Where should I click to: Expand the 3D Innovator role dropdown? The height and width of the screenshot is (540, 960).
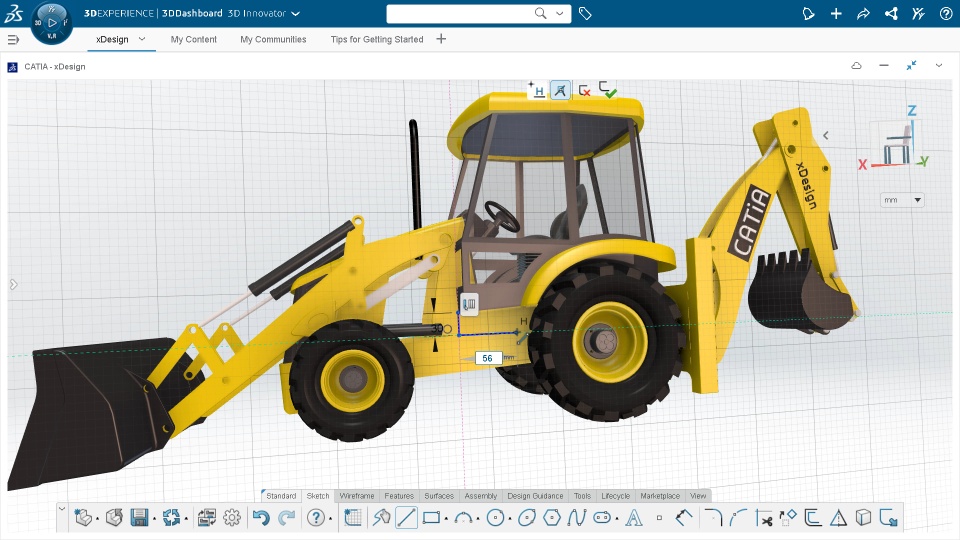(295, 14)
